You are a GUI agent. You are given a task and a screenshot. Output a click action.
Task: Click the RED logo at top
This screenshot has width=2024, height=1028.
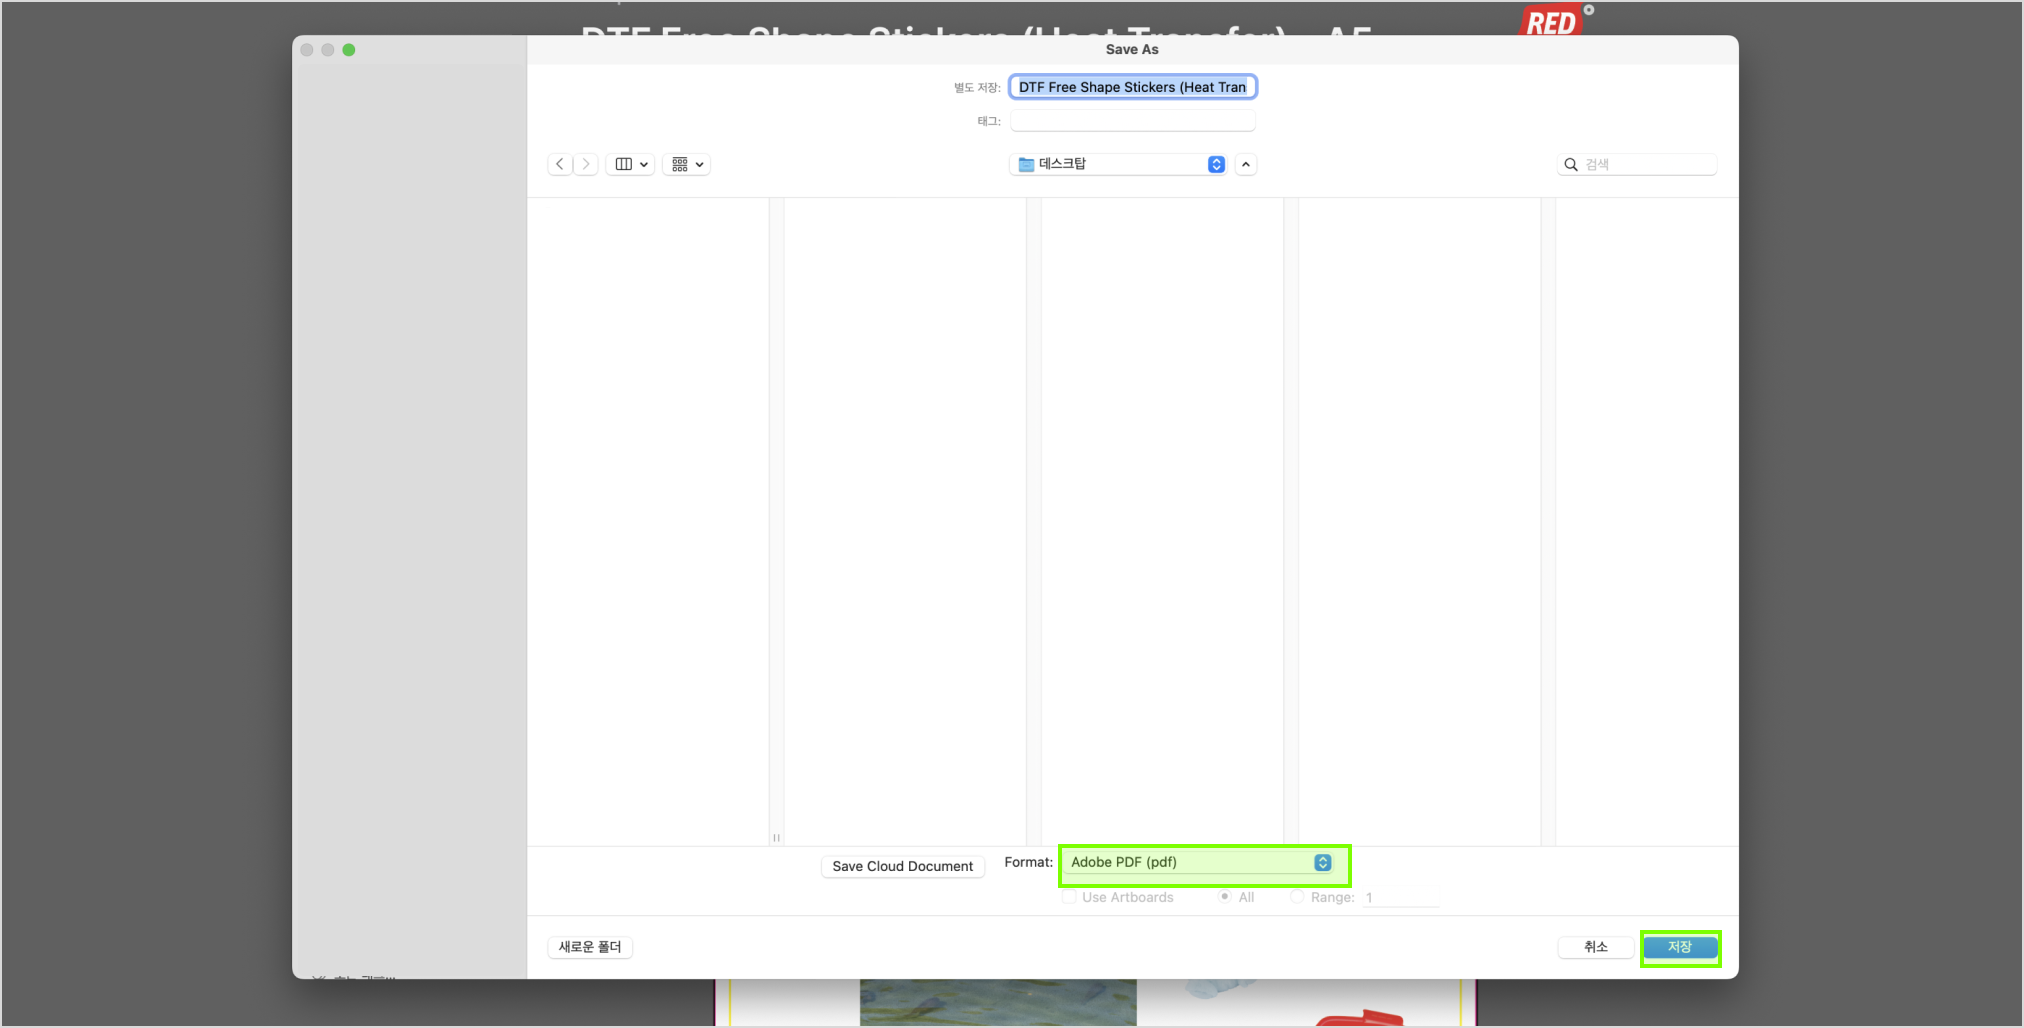click(1551, 22)
